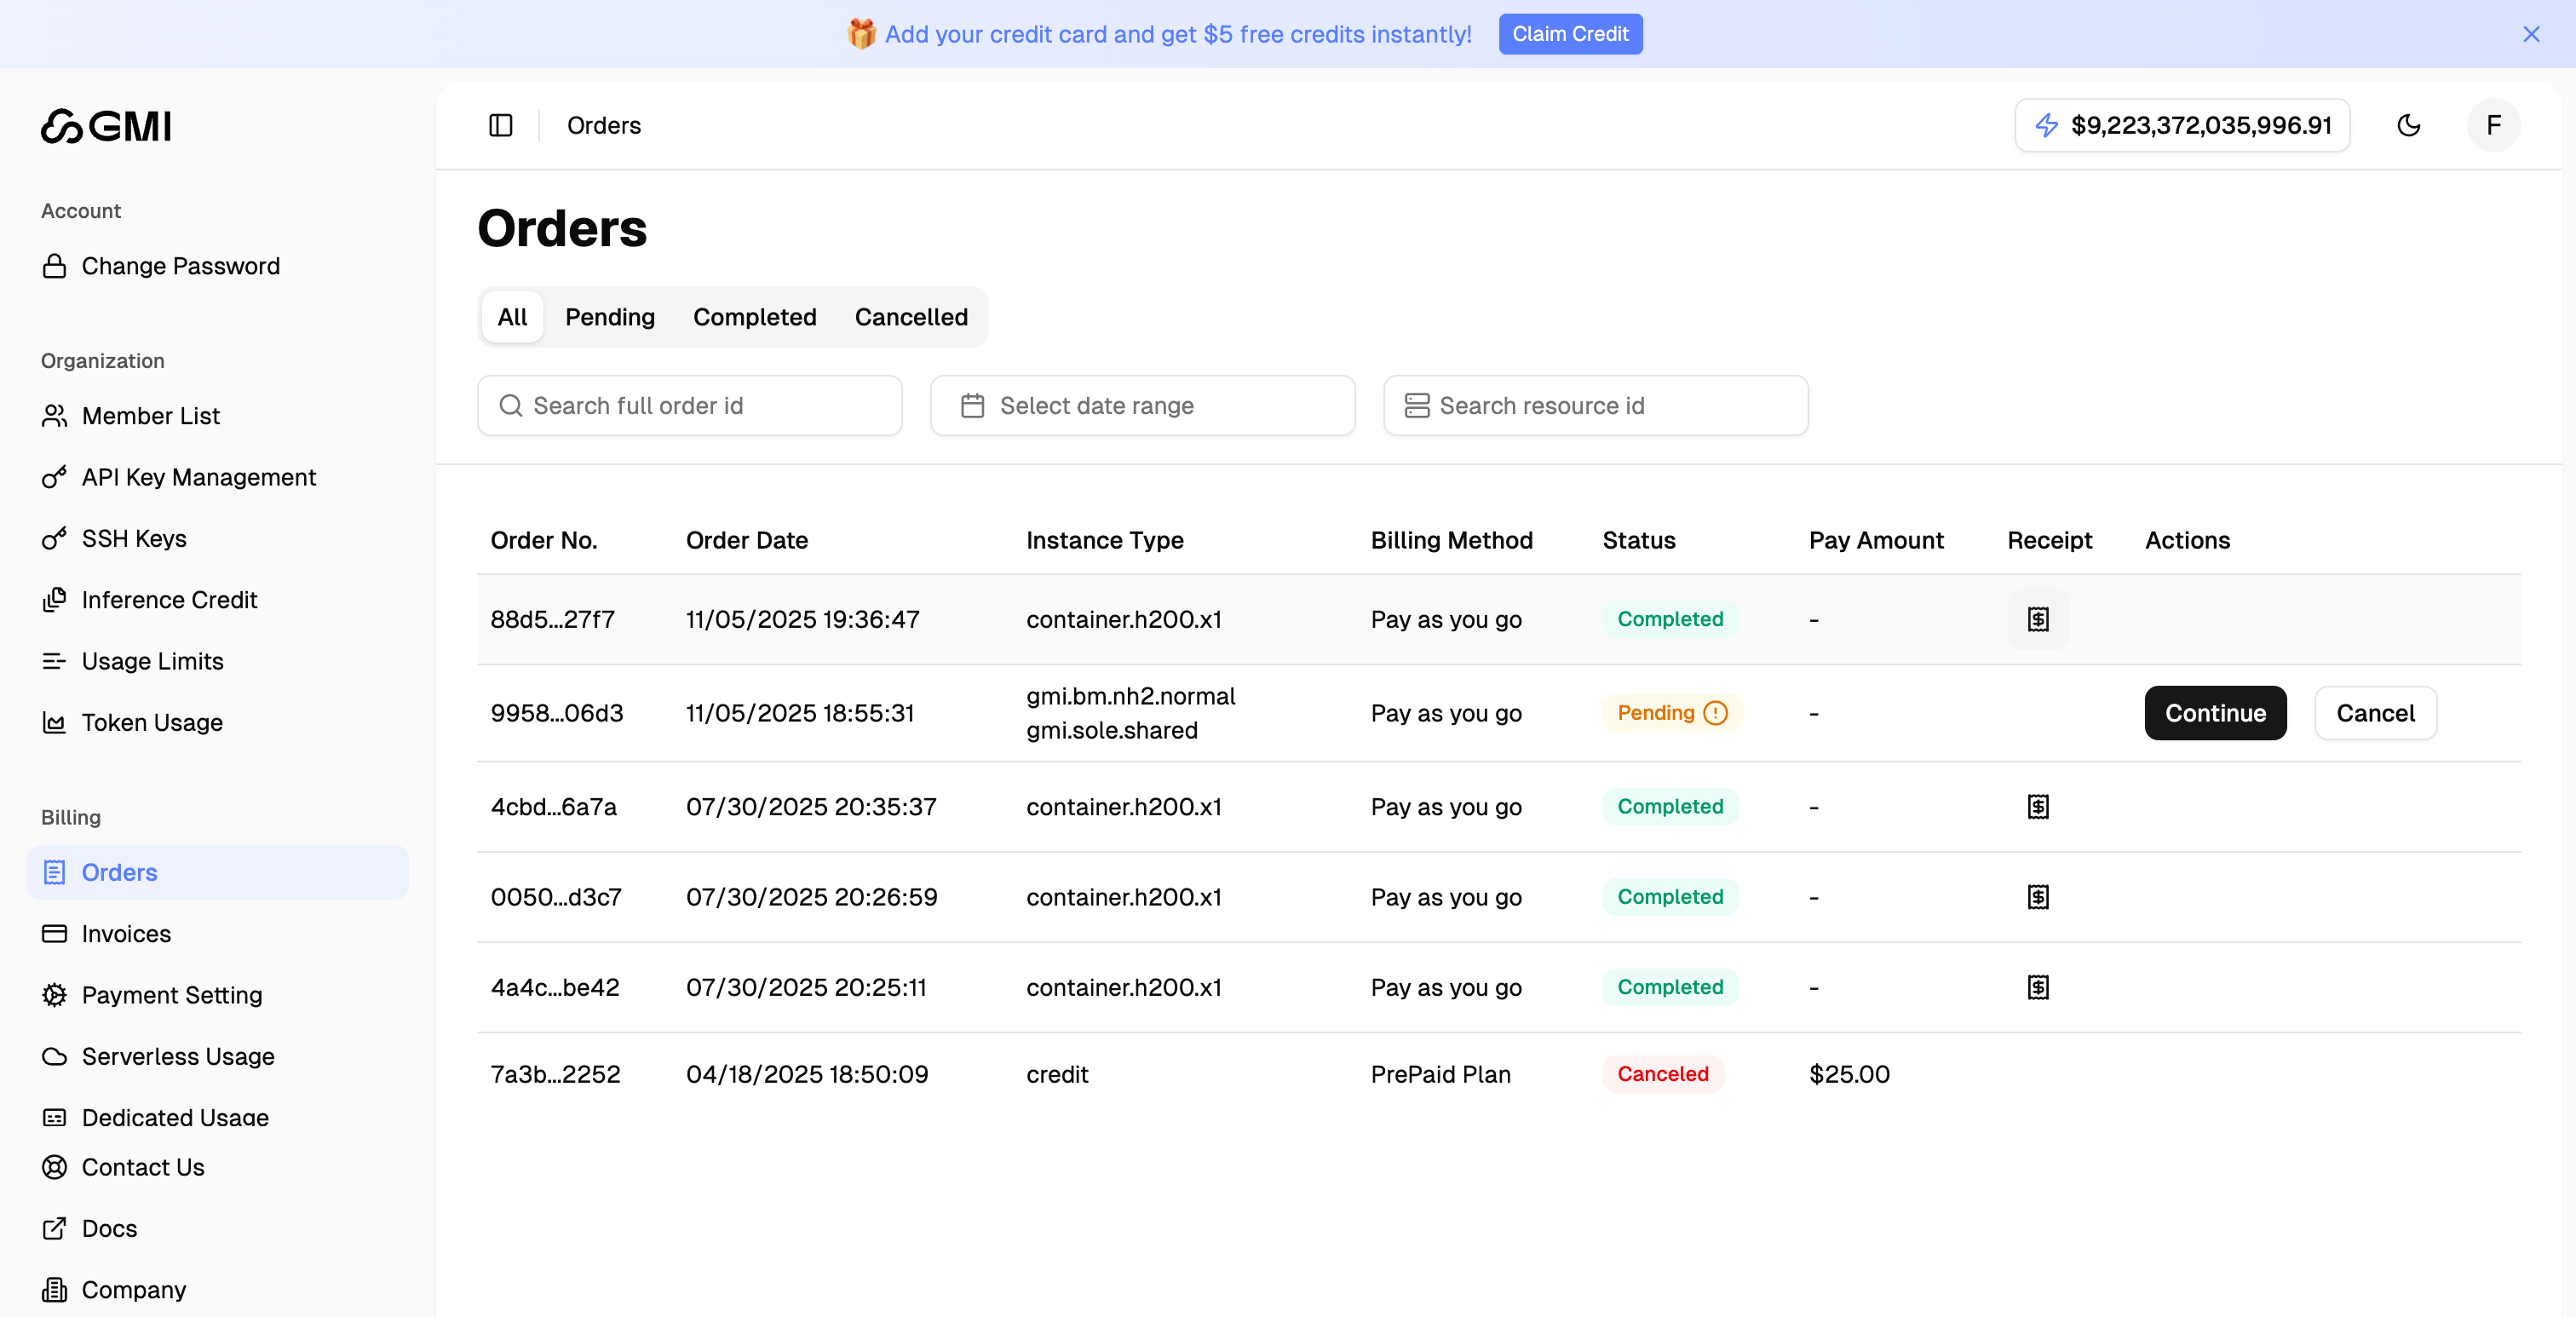This screenshot has height=1317, width=2576.
Task: Collapse the sidebar using the panel toggle
Action: coord(500,125)
